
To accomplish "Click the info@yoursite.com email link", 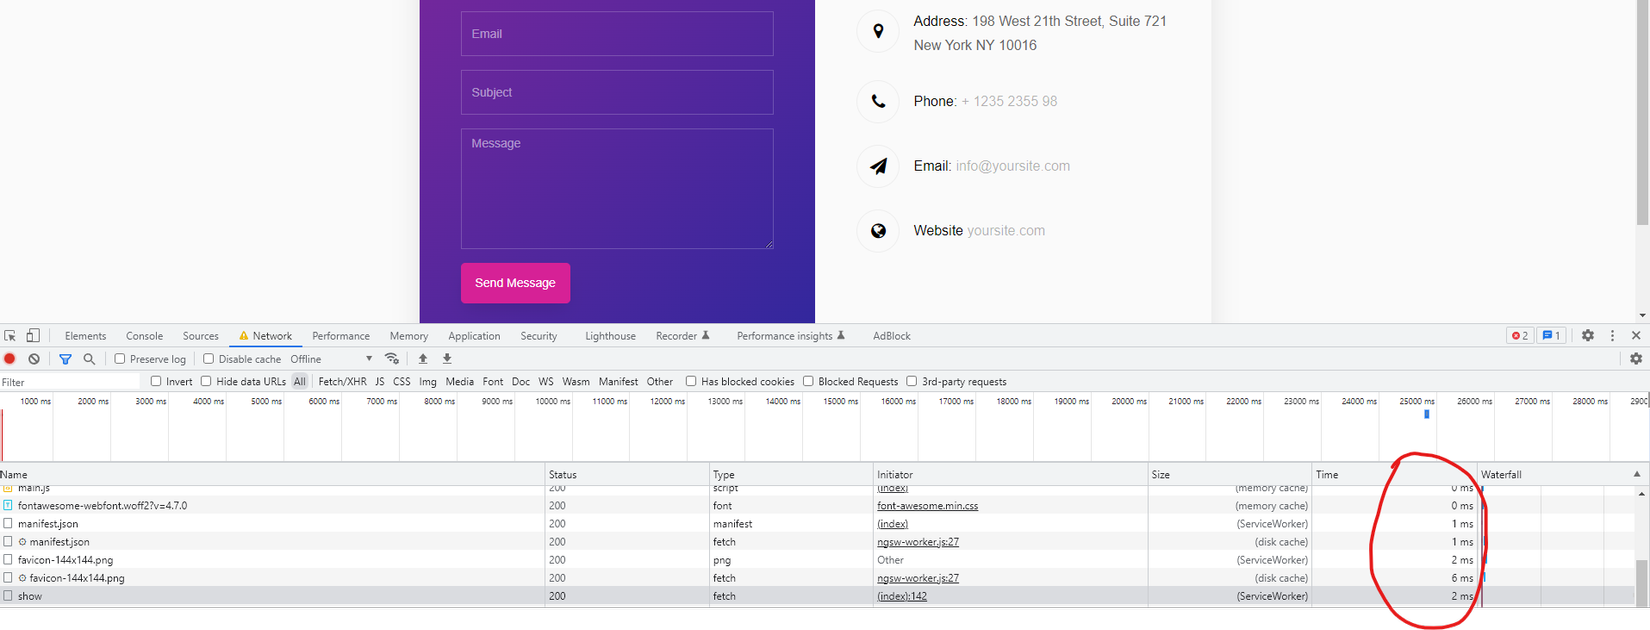I will click(1012, 166).
